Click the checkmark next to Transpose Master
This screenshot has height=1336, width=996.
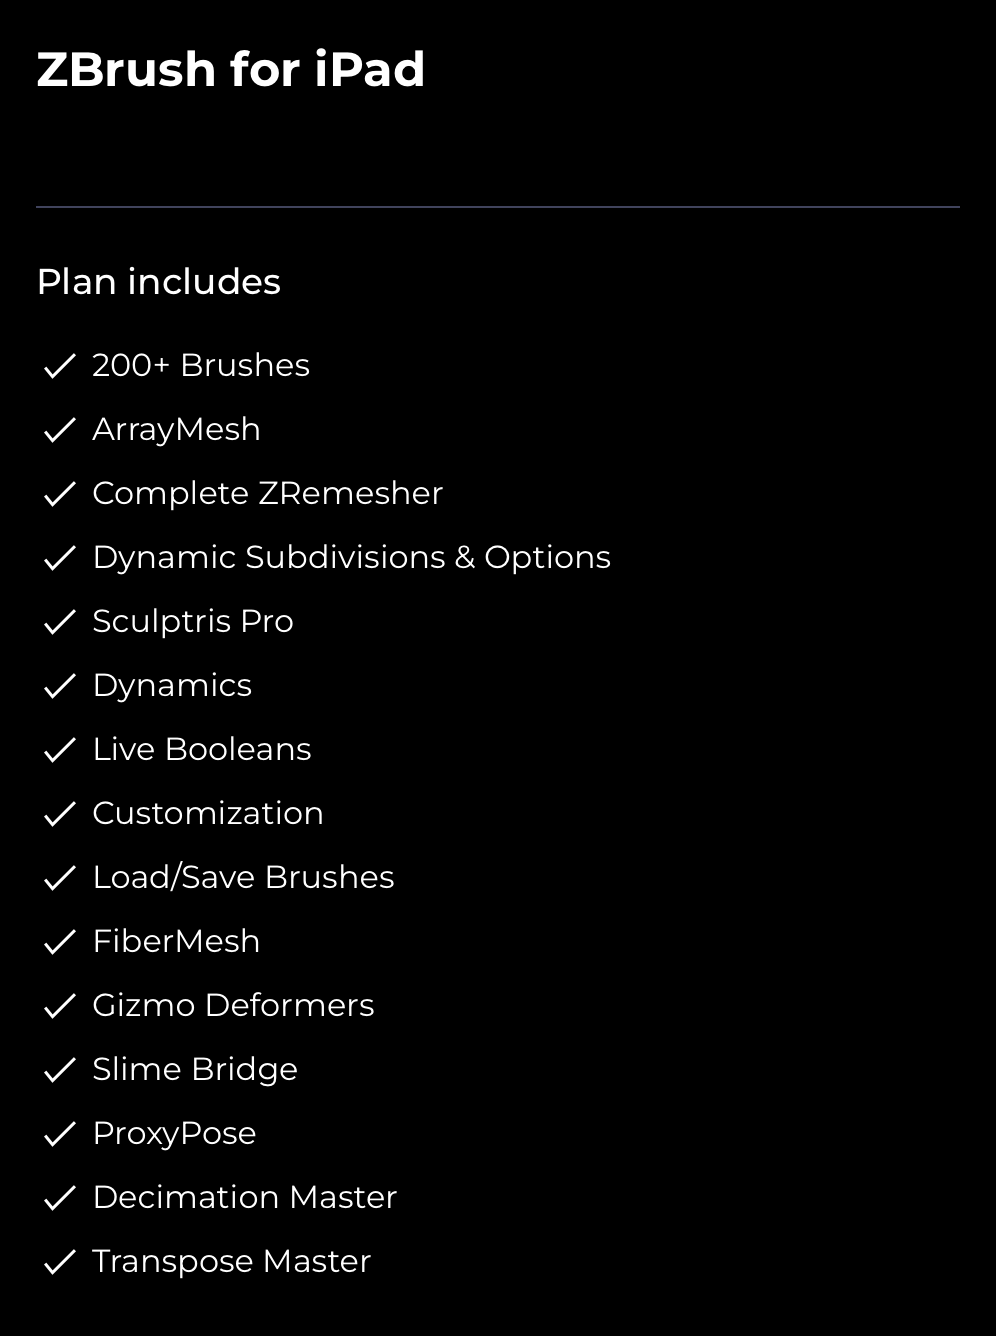[60, 1262]
